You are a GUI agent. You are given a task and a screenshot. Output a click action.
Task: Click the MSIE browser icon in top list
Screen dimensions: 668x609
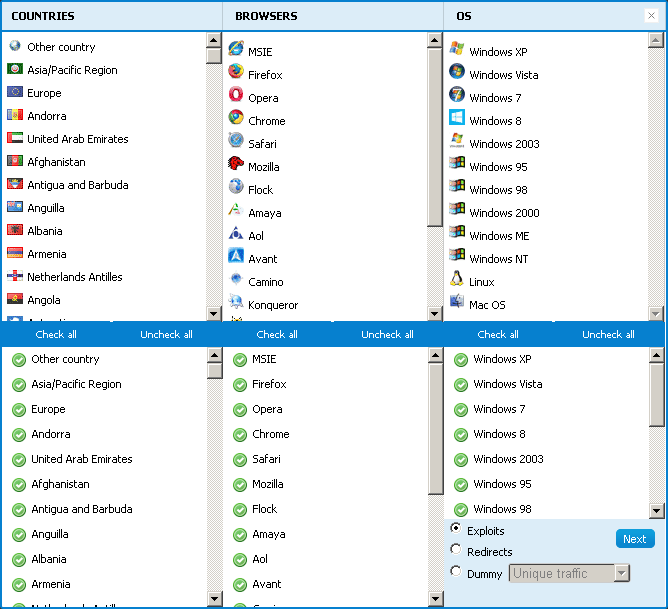click(x=236, y=48)
